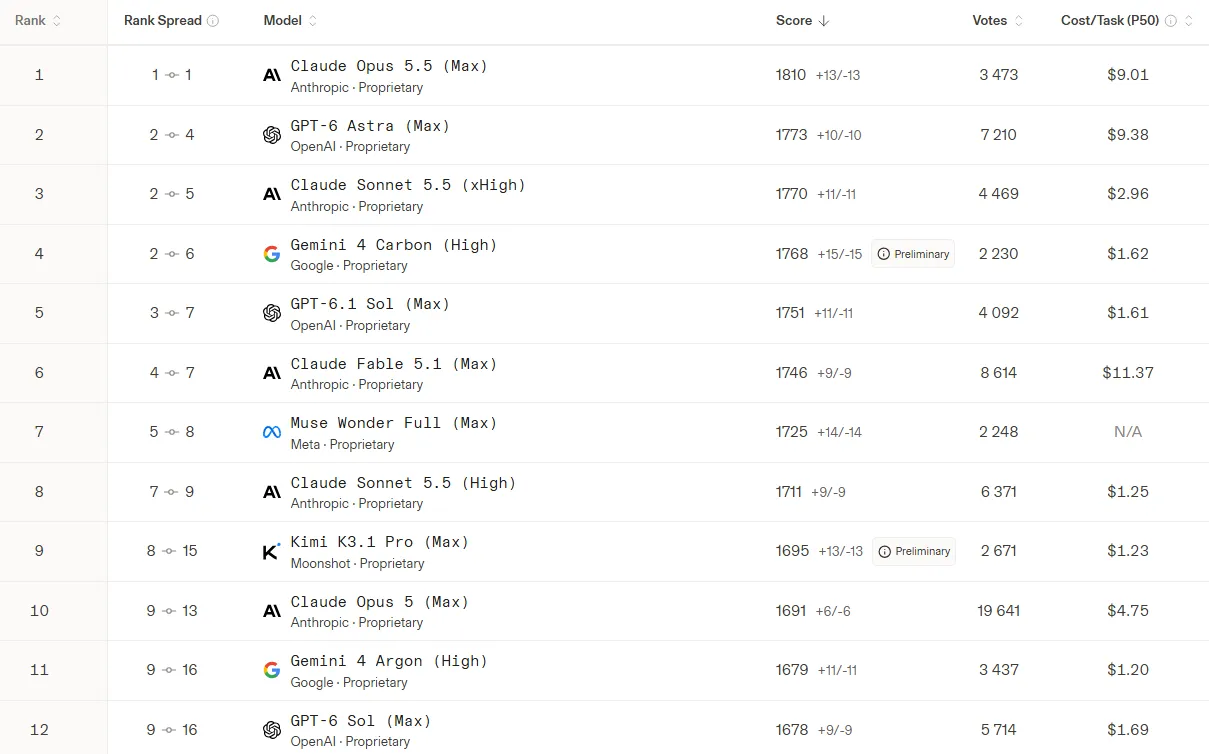Click the Google logo beside Gemini 4 Argon
Screen dimensions: 1209x754
(271, 670)
